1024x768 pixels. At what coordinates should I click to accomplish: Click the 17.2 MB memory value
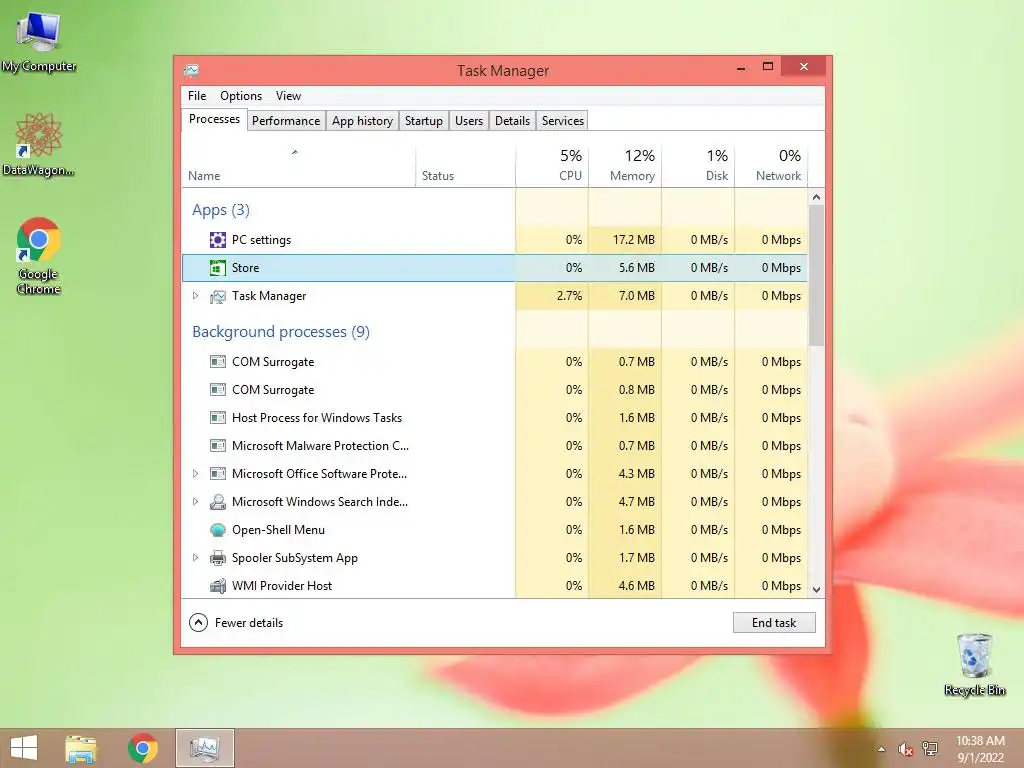tap(633, 240)
